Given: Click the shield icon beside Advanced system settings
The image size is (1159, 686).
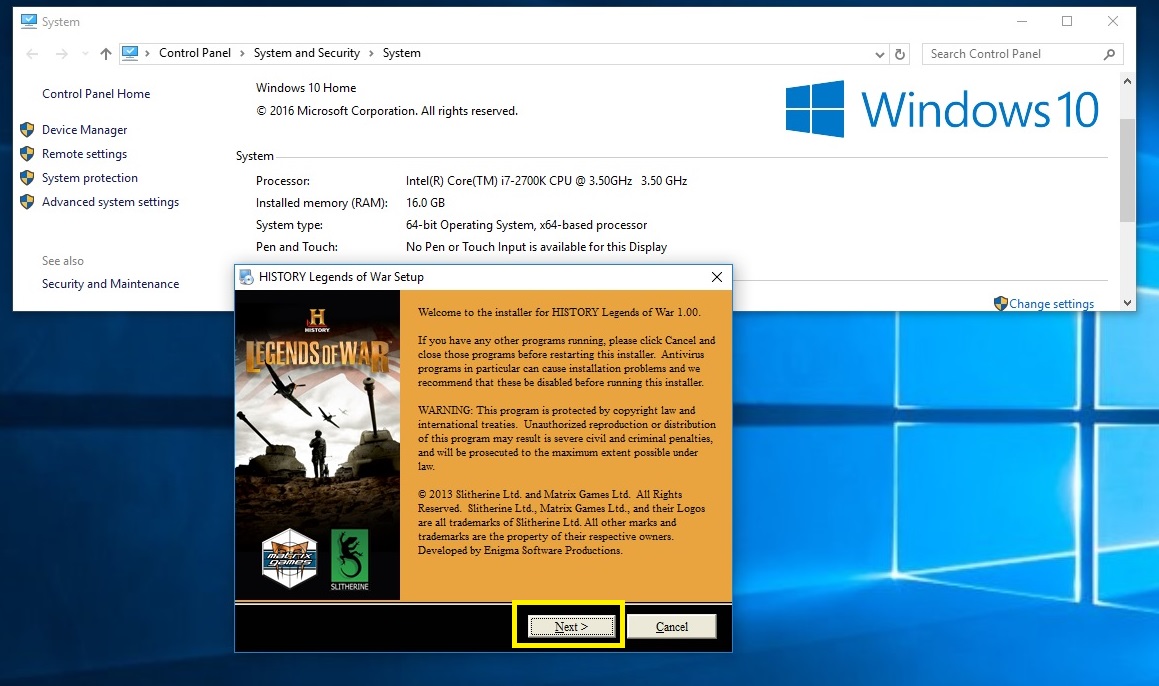Looking at the screenshot, I should (27, 202).
